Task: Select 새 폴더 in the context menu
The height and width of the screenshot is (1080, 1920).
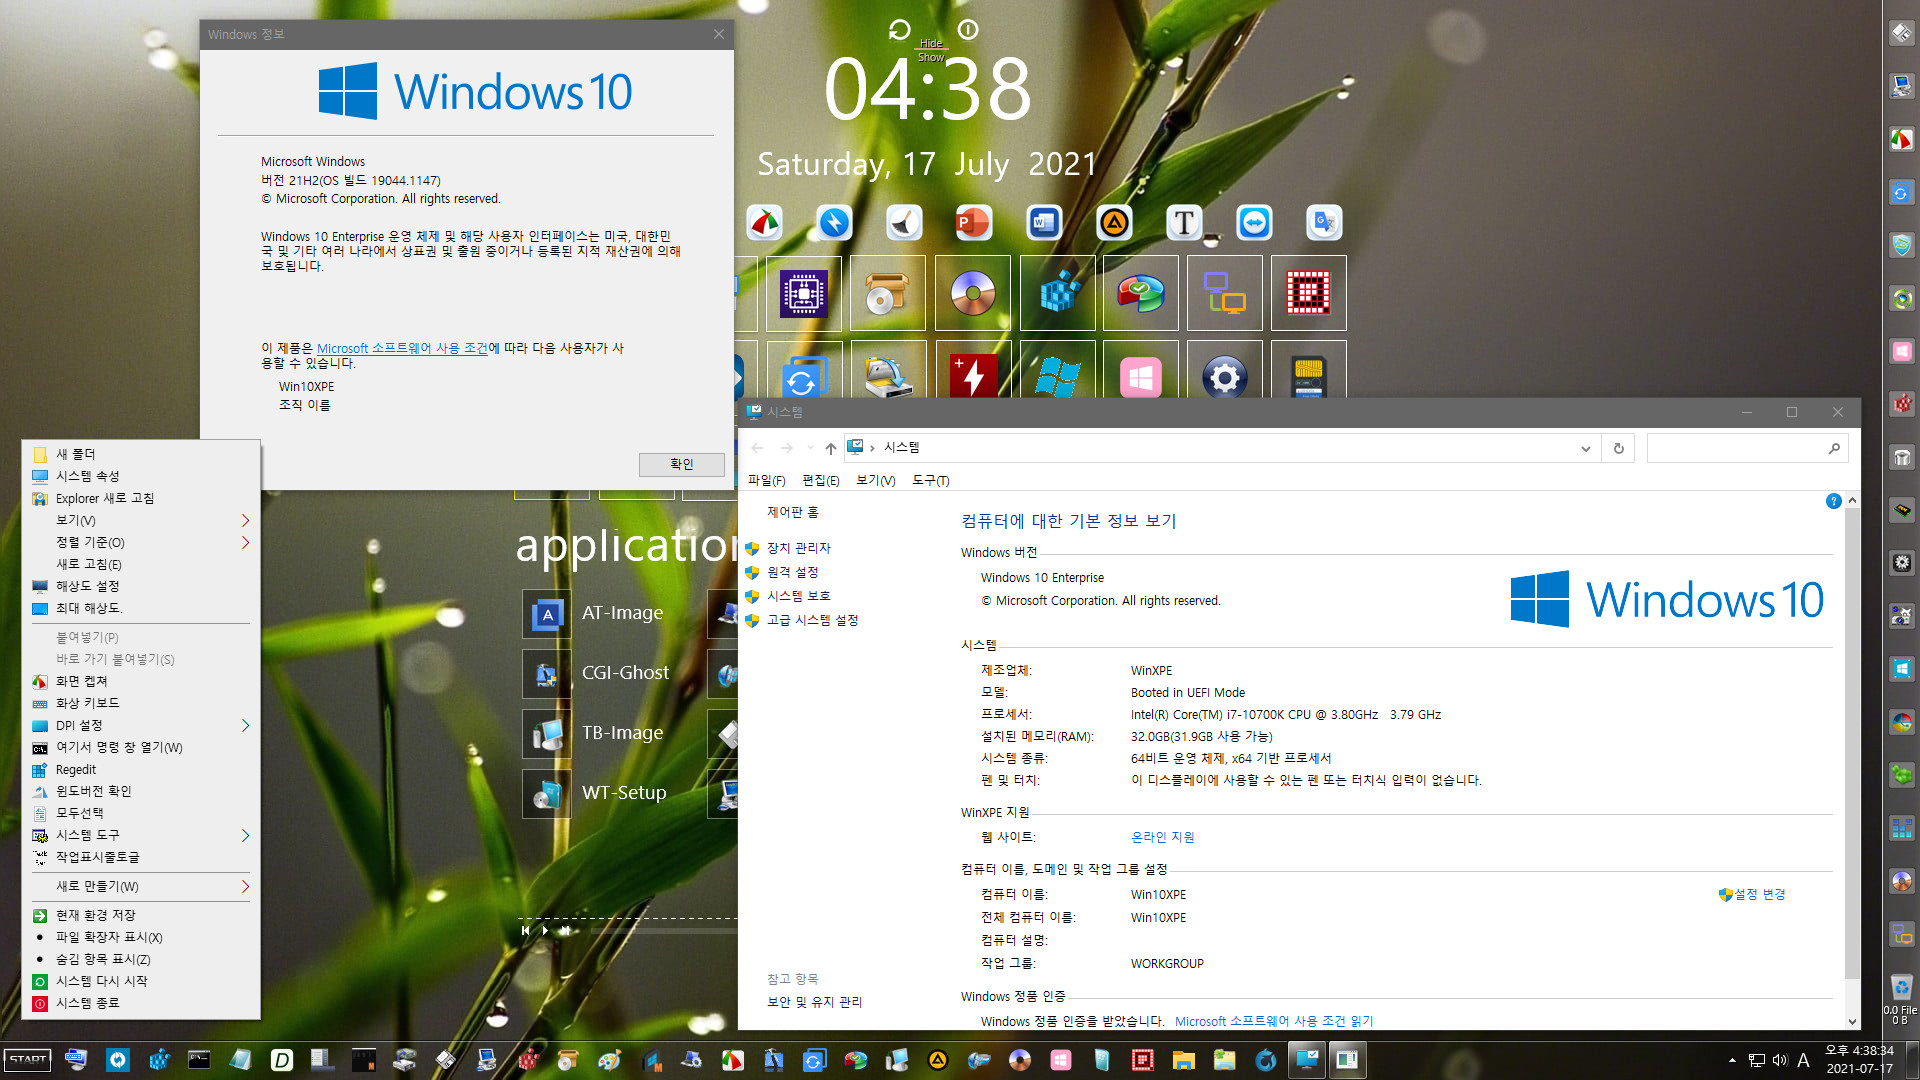Action: pyautogui.click(x=140, y=454)
